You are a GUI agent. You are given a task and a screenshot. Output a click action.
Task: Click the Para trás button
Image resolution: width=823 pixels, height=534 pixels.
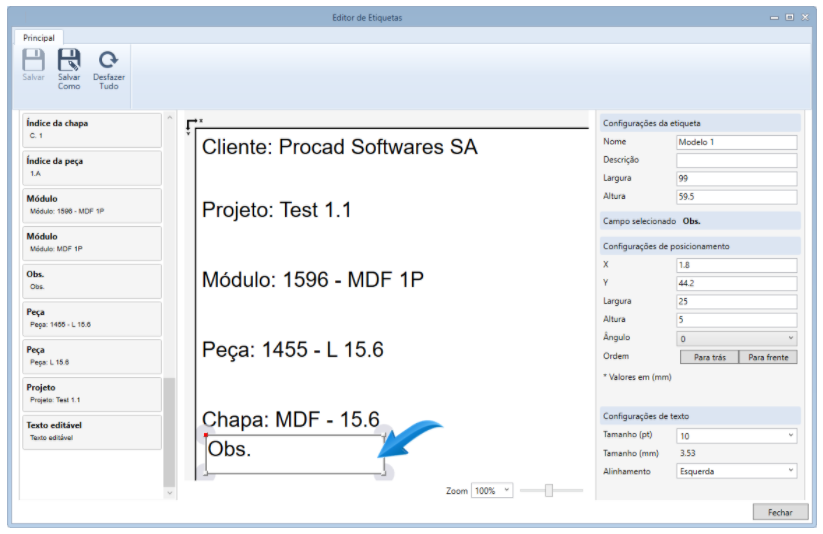tap(710, 357)
